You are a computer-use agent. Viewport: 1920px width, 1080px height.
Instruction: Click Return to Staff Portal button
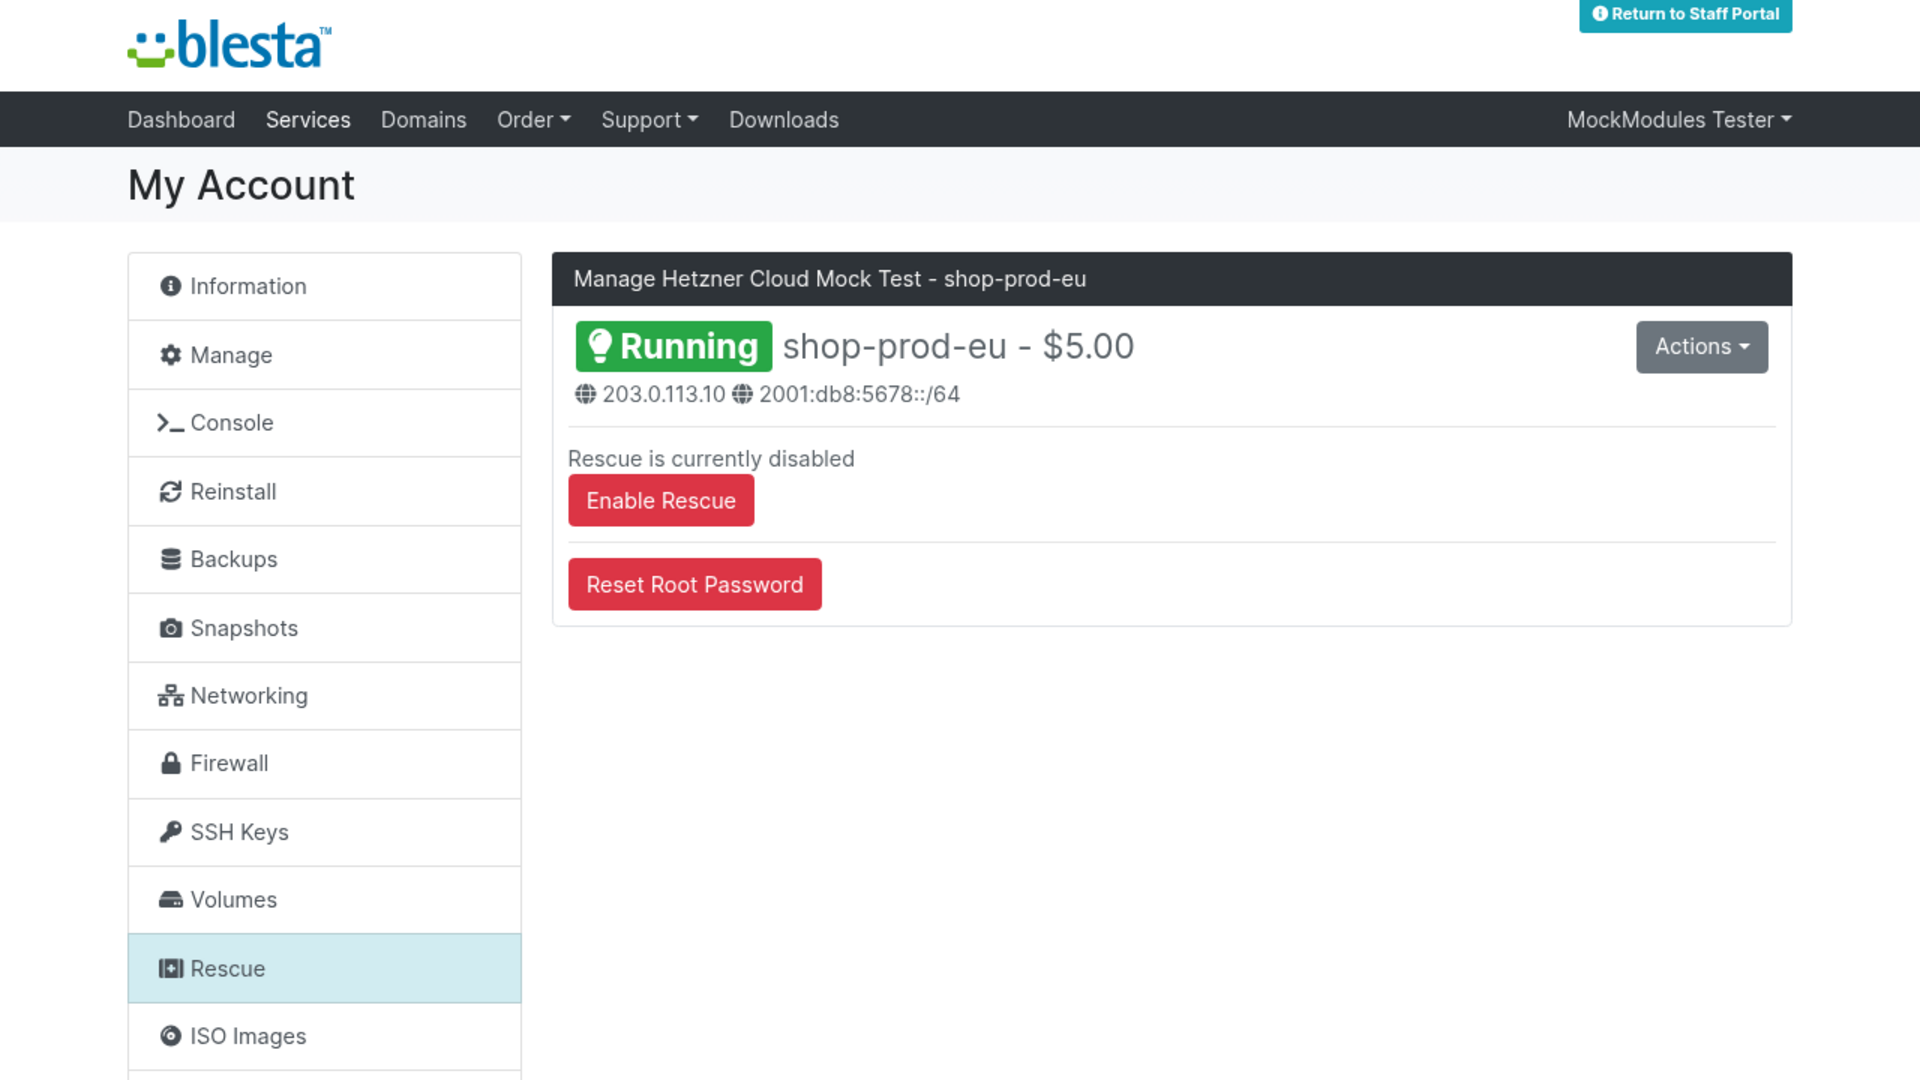[x=1685, y=15]
